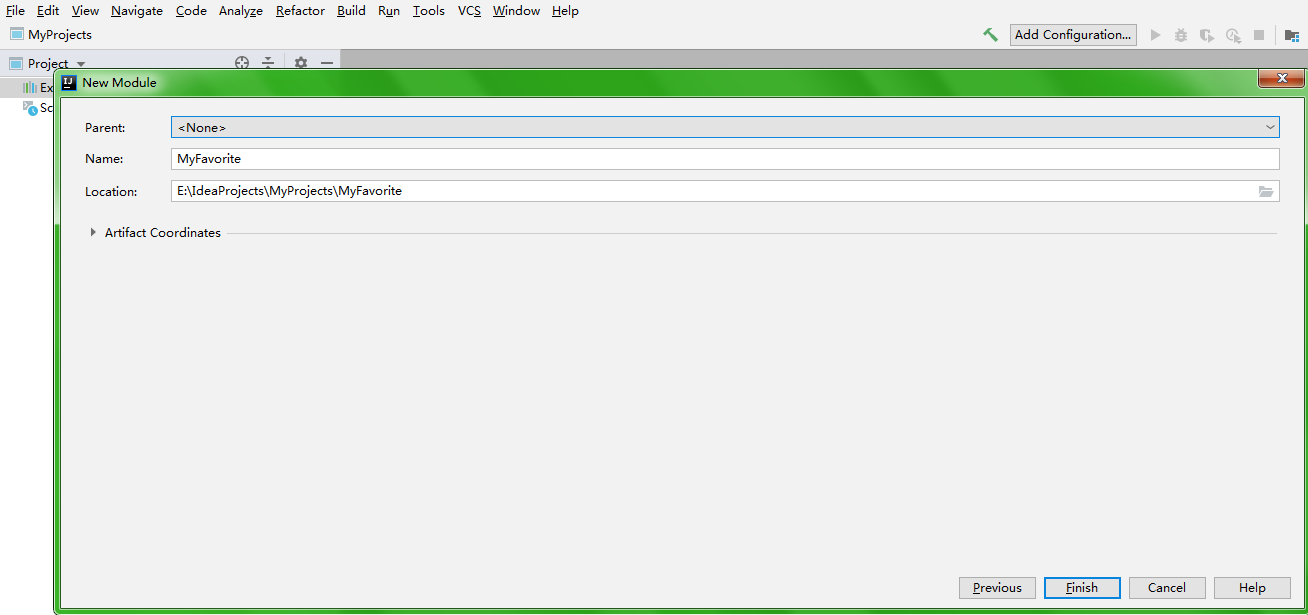Click the Finish button
Image resolution: width=1308 pixels, height=615 pixels.
coord(1082,588)
